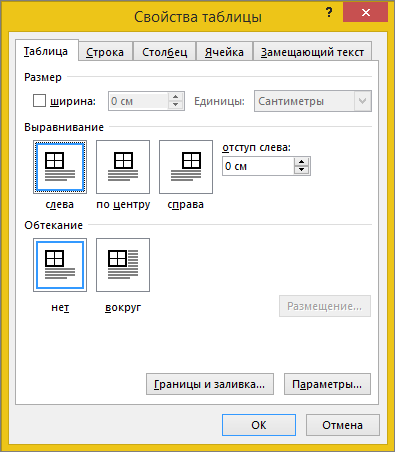Click the "Единицы:" label
The image size is (395, 452).
[219, 101]
